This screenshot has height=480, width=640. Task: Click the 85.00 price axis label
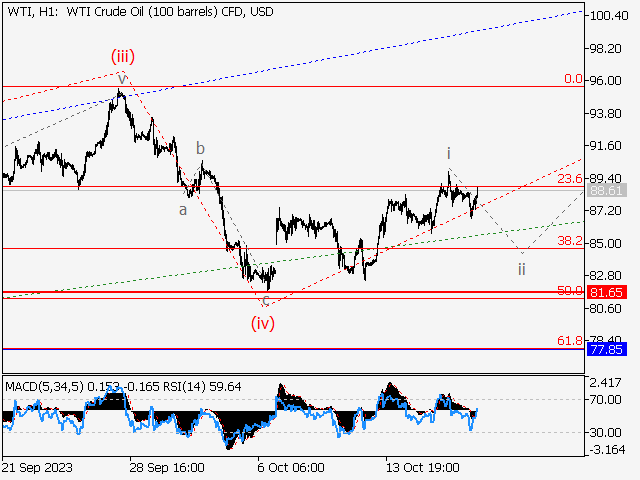[x=606, y=243]
